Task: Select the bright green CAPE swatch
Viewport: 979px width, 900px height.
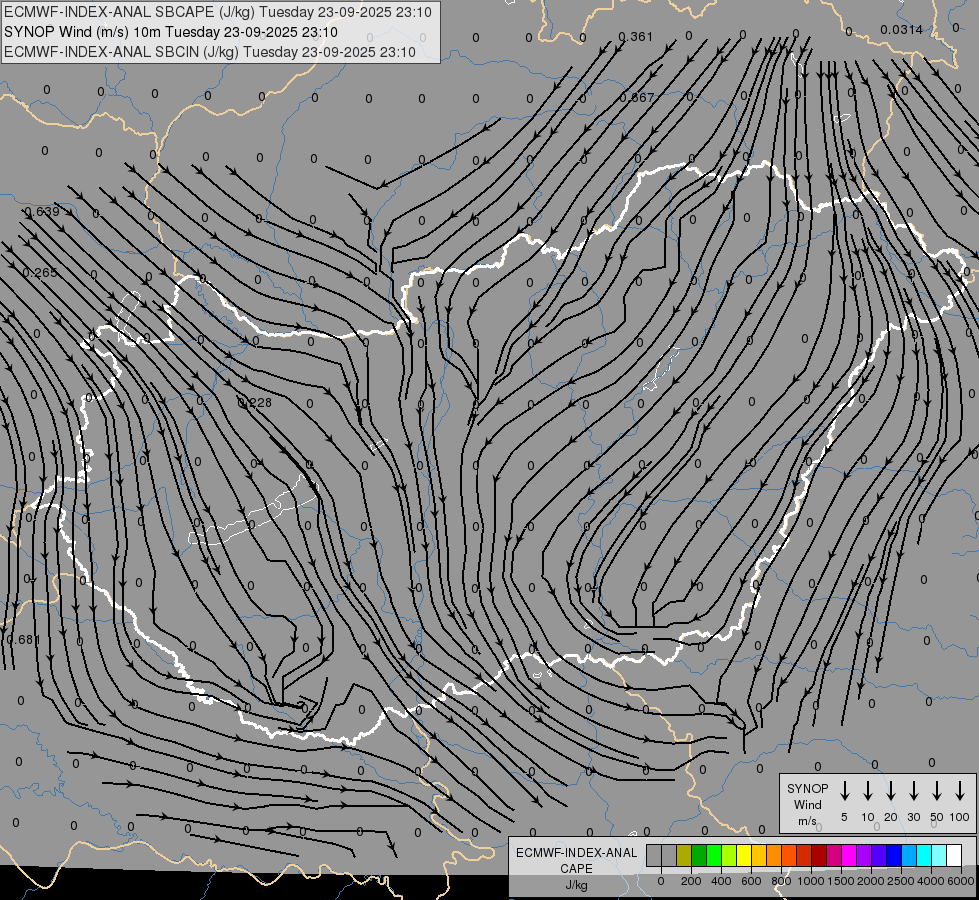Action: pyautogui.click(x=714, y=855)
